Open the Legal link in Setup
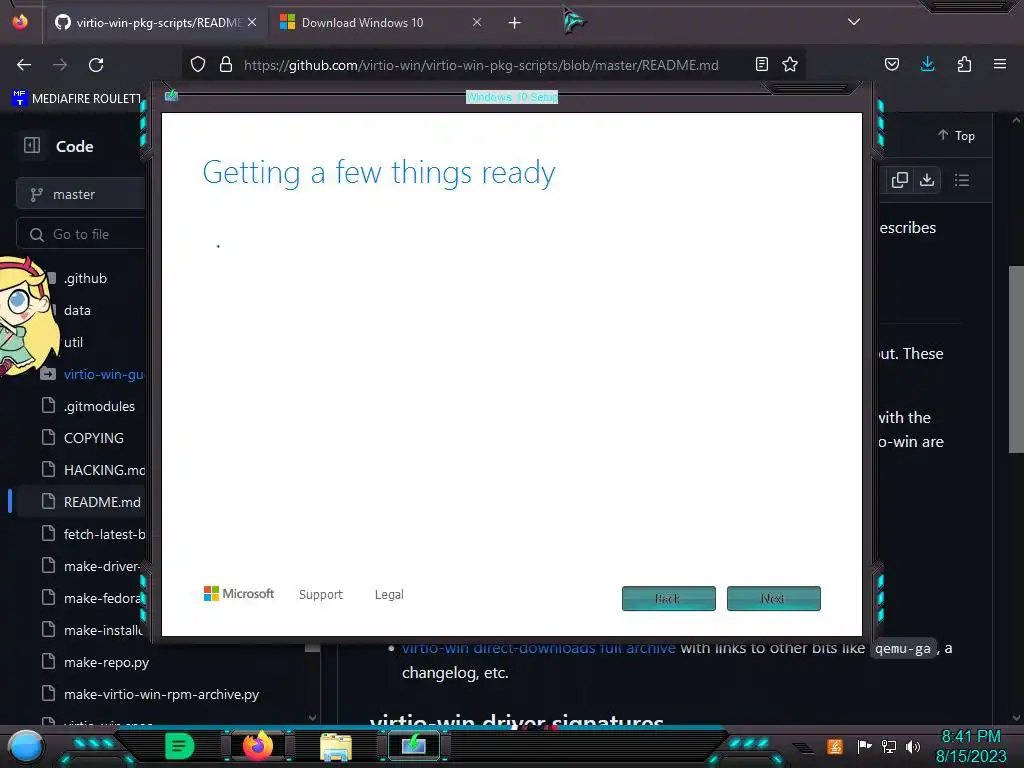Image resolution: width=1024 pixels, height=768 pixels. 389,594
